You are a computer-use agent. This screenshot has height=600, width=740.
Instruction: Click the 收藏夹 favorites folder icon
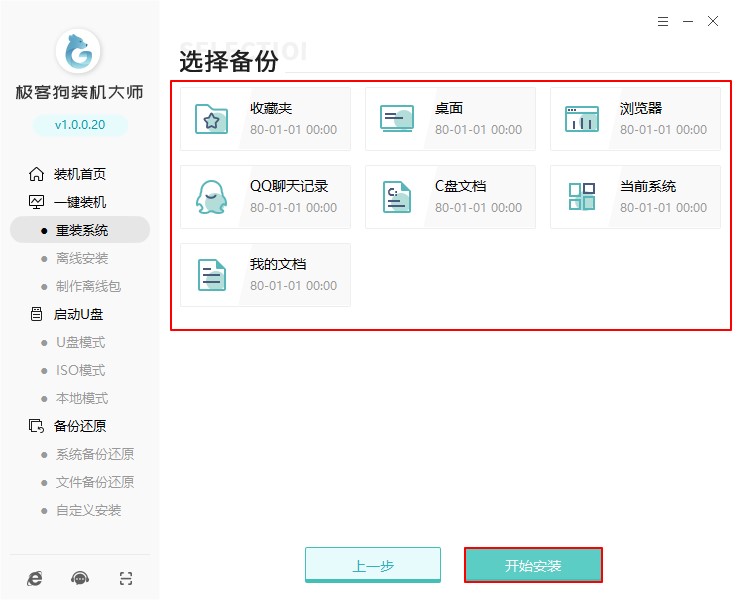click(211, 119)
